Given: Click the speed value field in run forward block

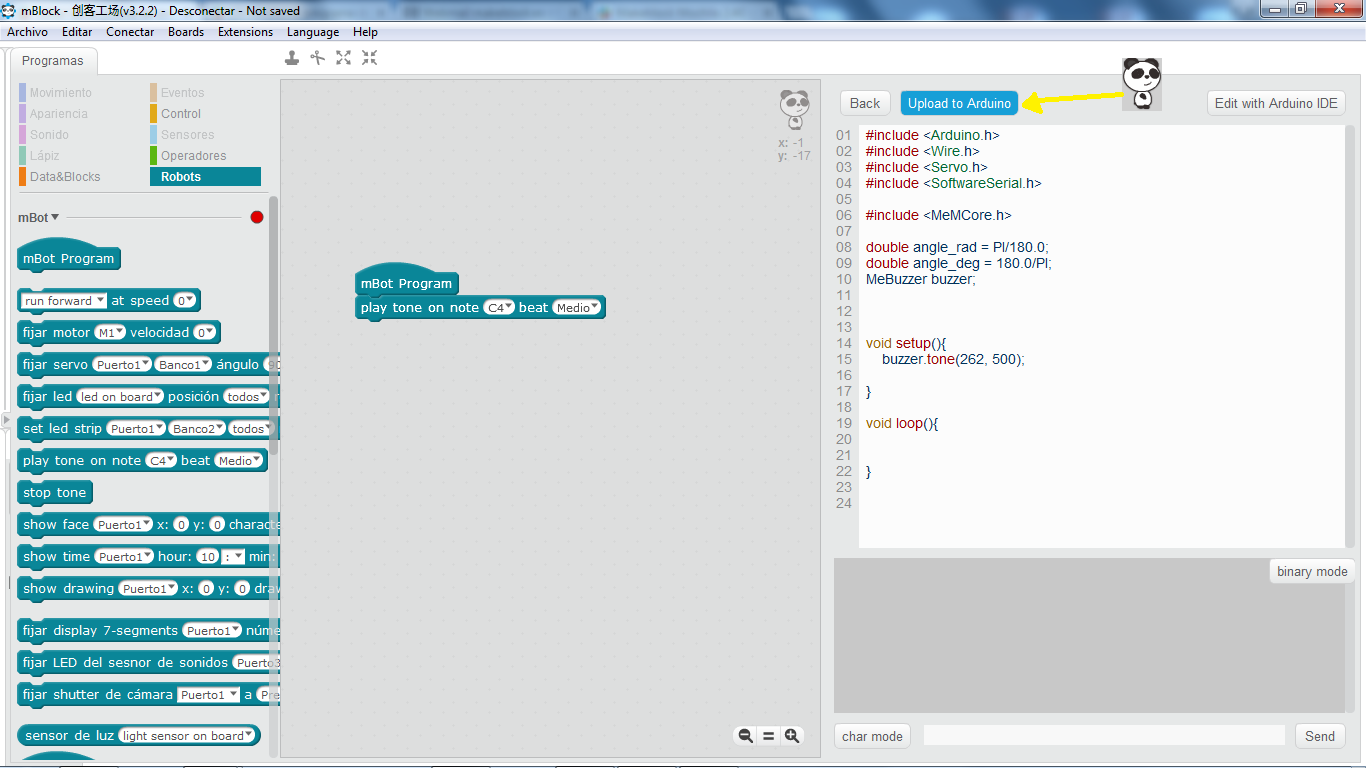Looking at the screenshot, I should point(185,300).
